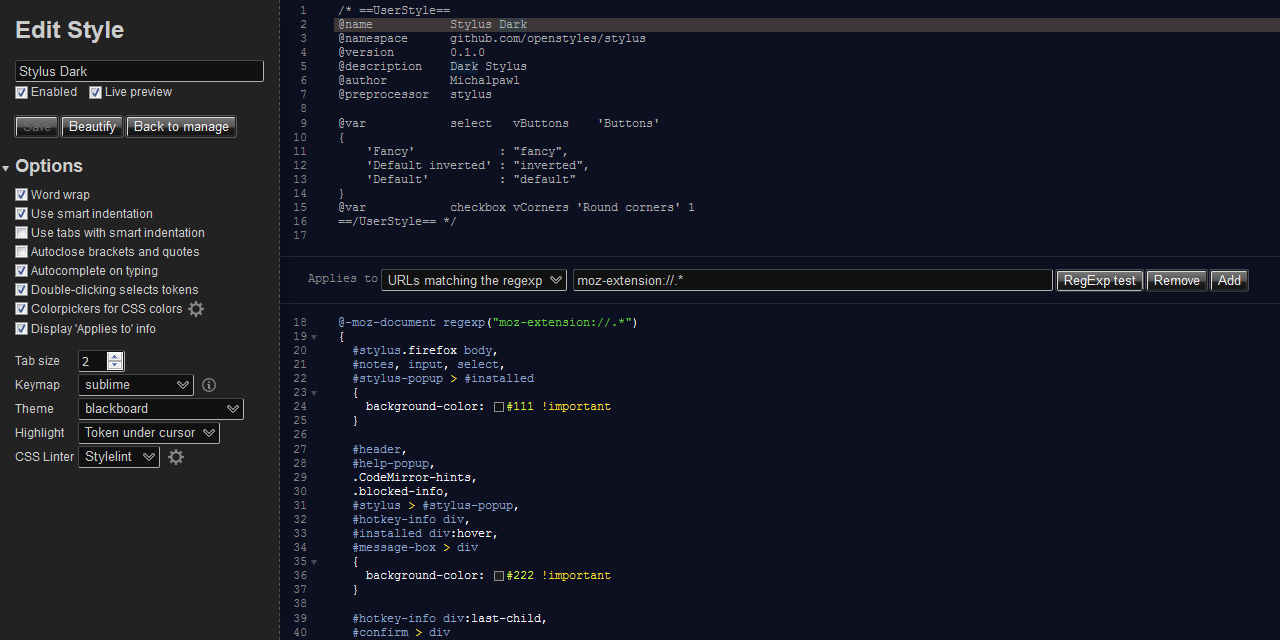Fold code block at line 35
This screenshot has width=1280, height=640.
point(314,562)
